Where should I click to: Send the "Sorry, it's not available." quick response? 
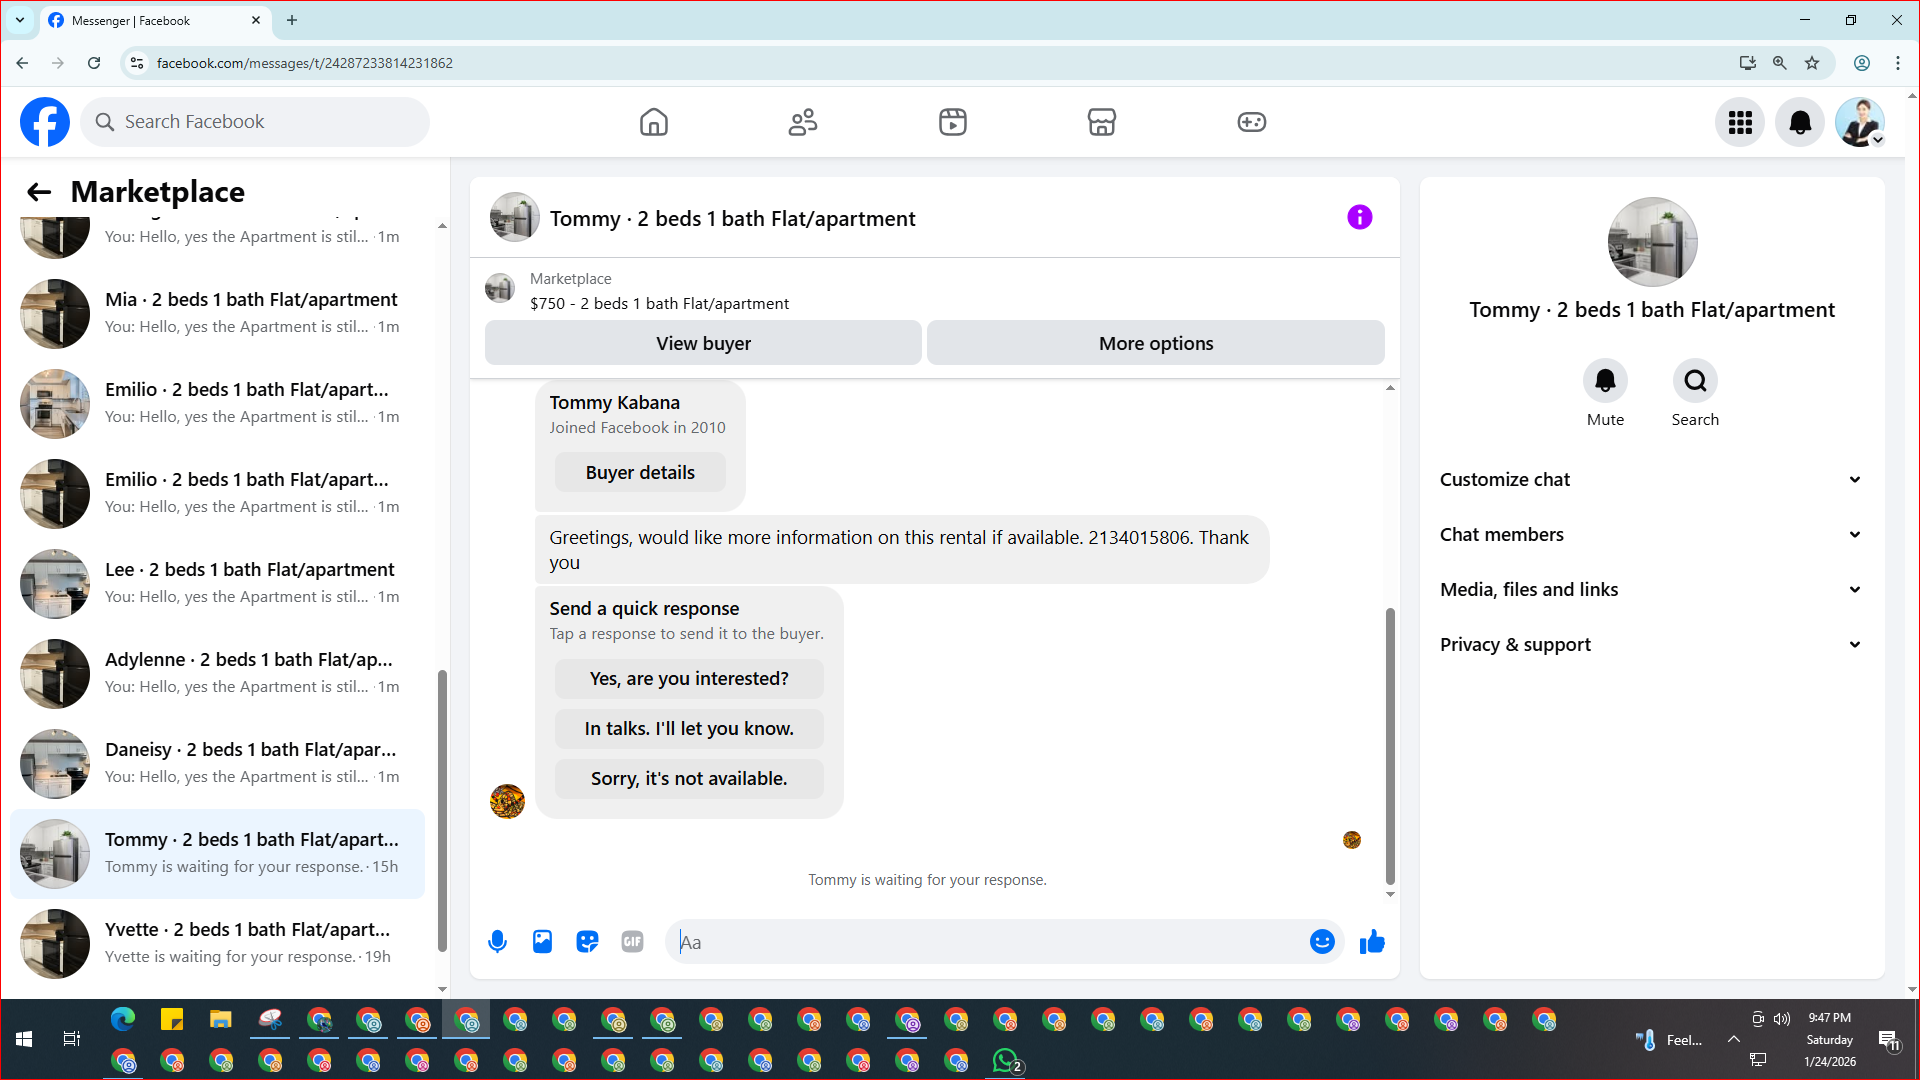(x=688, y=778)
